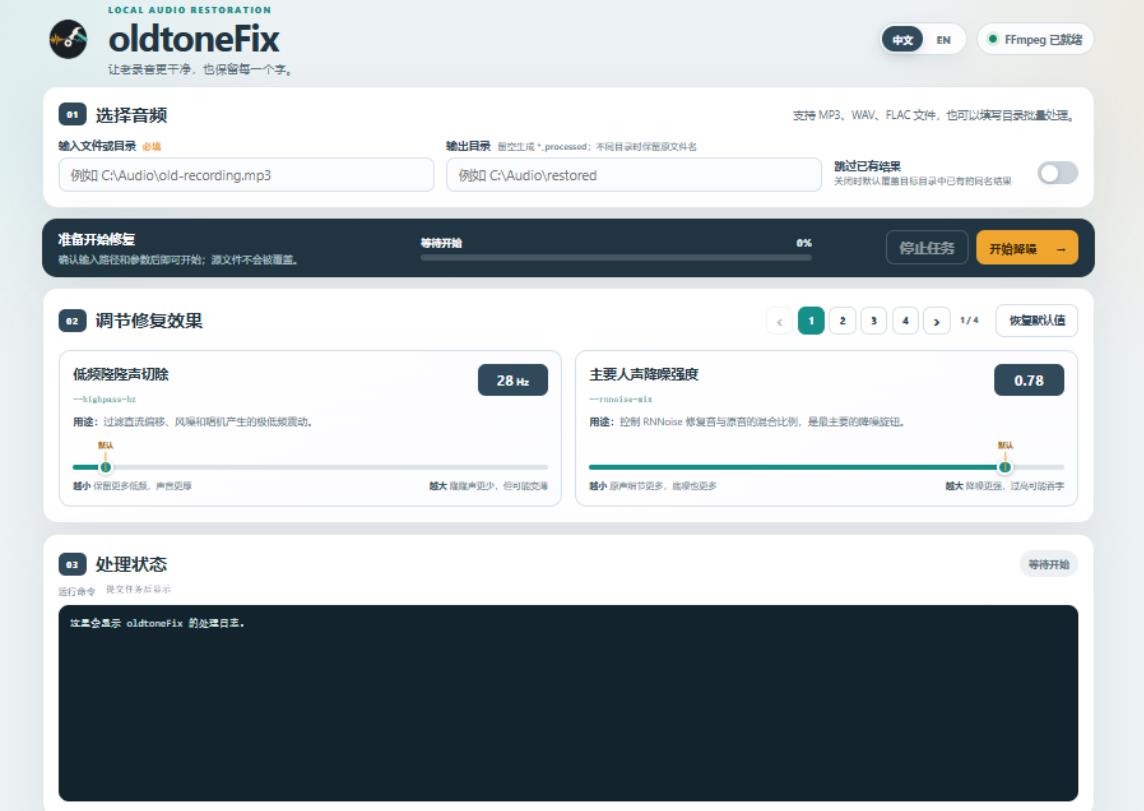Click the 0.78 value badge
Screen dimensions: 1144x811
click(1029, 380)
